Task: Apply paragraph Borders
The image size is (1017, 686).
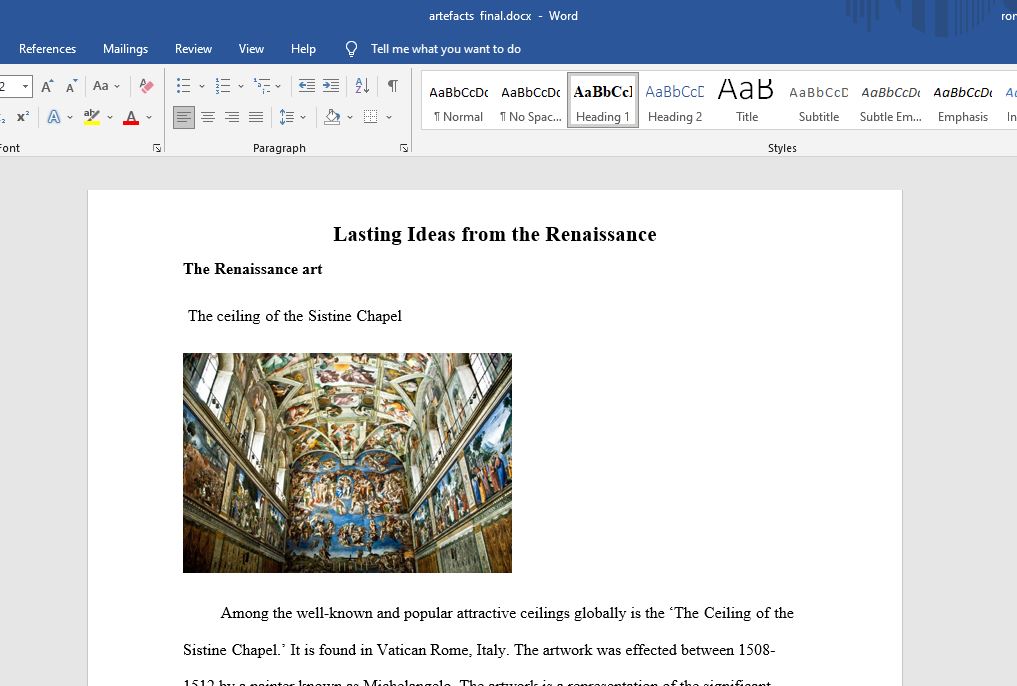Action: point(370,117)
